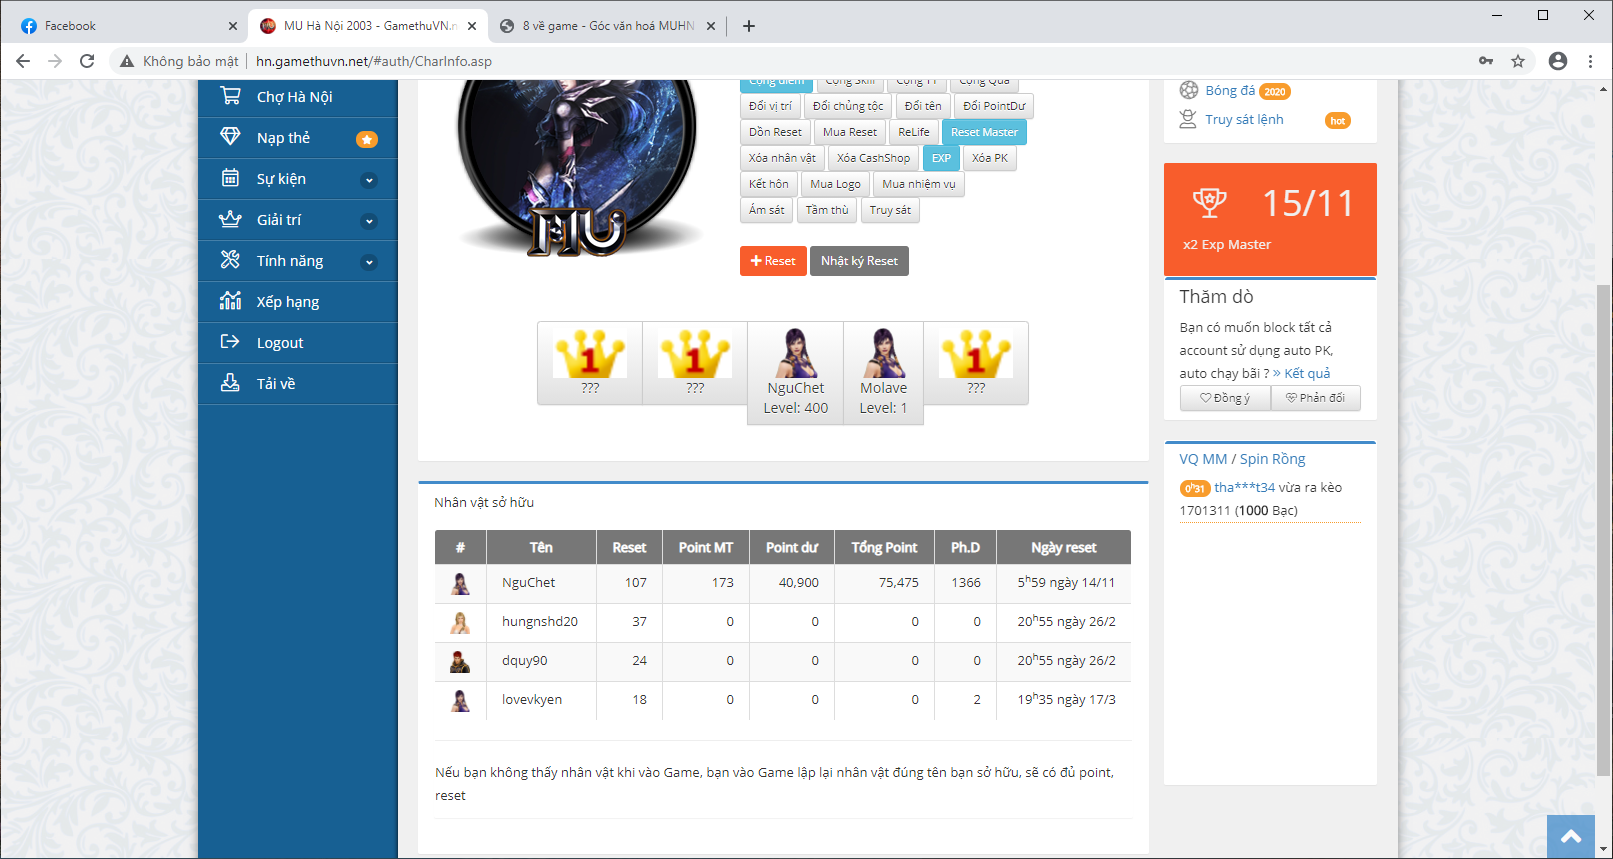
Task: Vote Phản đối in the poll
Action: [x=1315, y=398]
